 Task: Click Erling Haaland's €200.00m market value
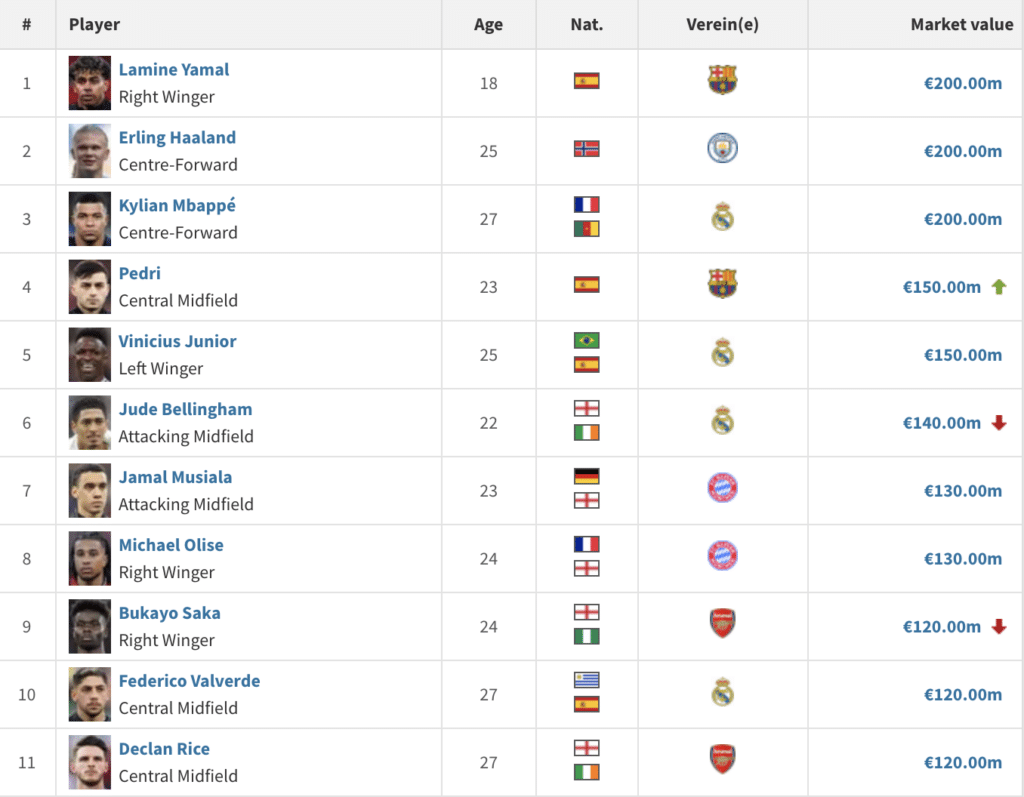962,151
